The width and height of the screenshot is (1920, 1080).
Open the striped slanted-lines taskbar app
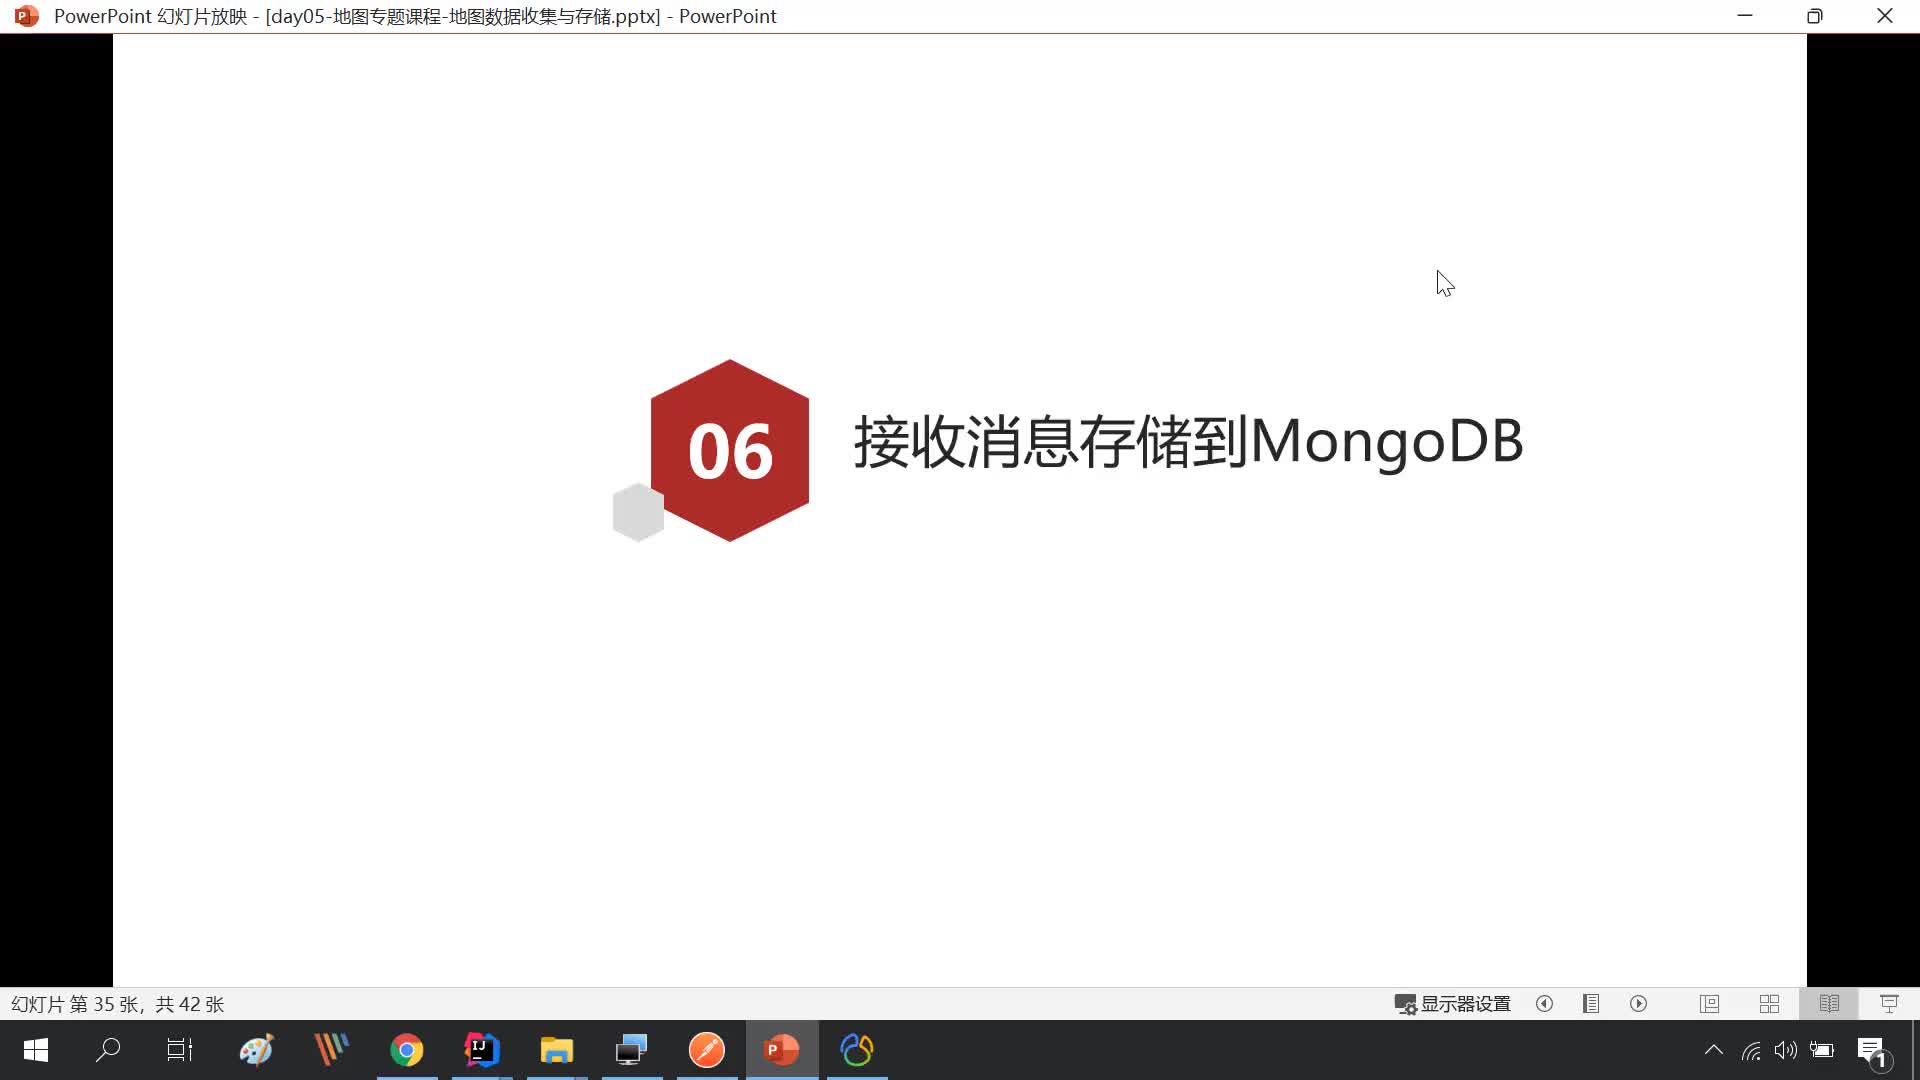[331, 1050]
